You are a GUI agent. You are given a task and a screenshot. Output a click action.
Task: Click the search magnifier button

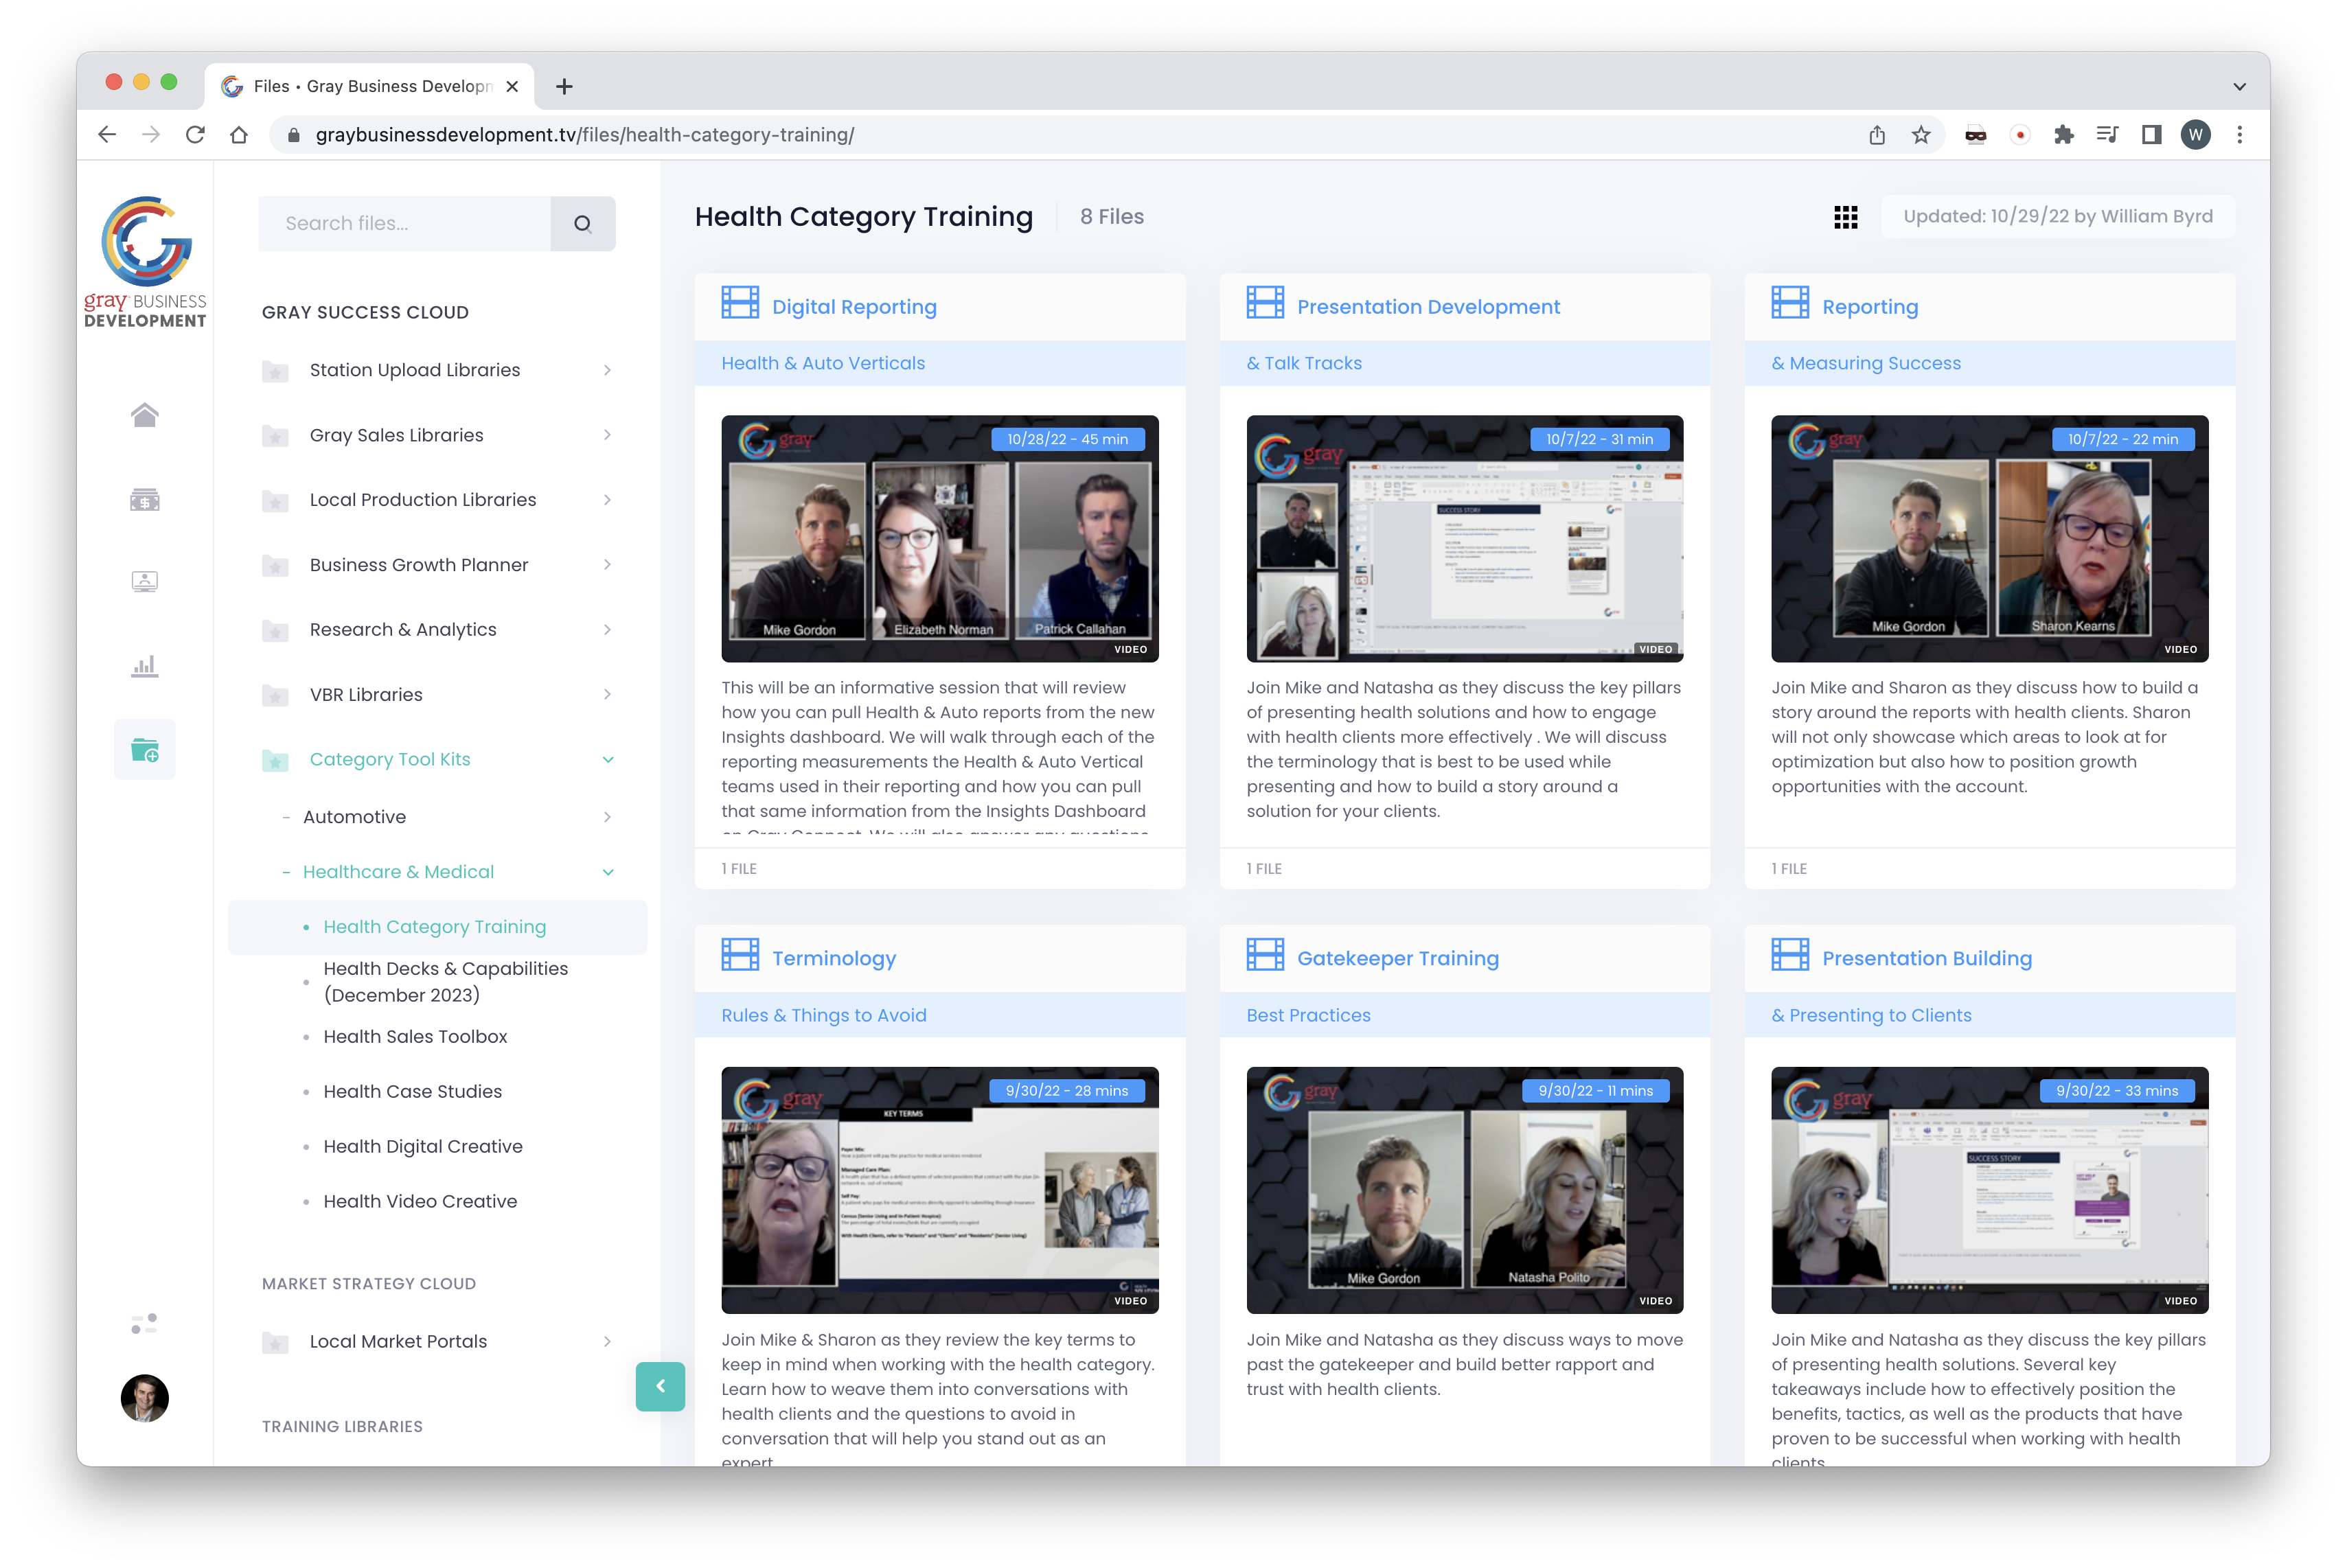(x=582, y=224)
